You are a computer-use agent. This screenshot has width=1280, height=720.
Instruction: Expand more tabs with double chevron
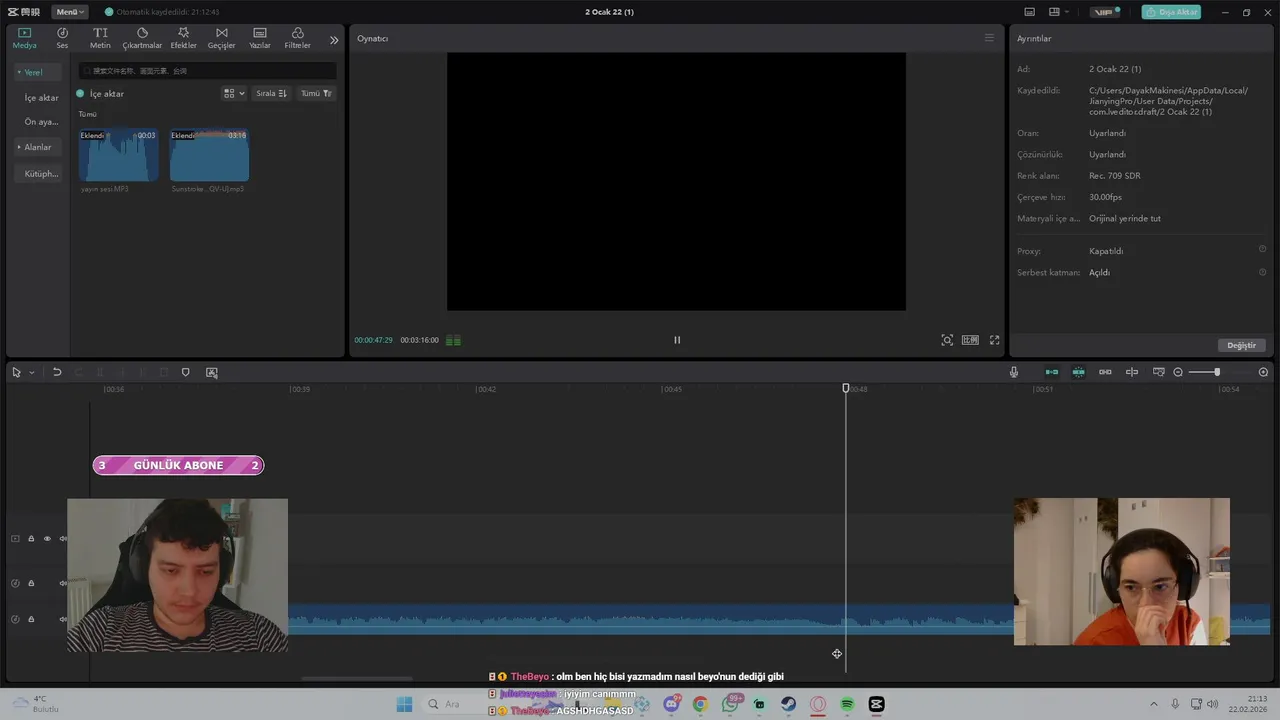[x=334, y=40]
